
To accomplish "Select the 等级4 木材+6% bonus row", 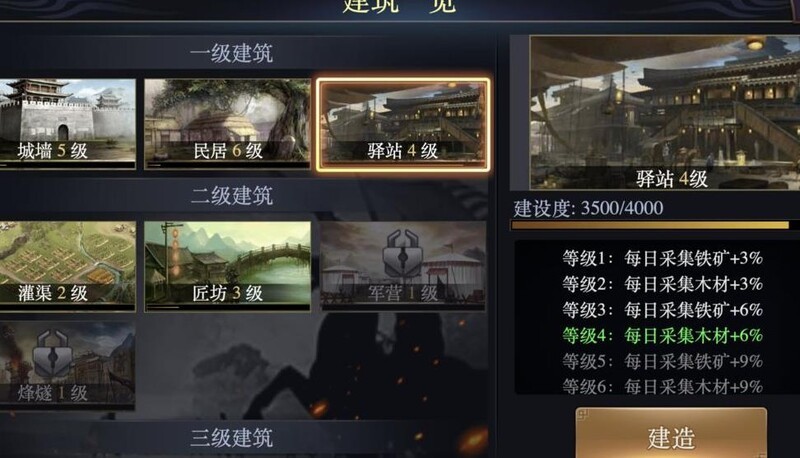I will pos(662,336).
